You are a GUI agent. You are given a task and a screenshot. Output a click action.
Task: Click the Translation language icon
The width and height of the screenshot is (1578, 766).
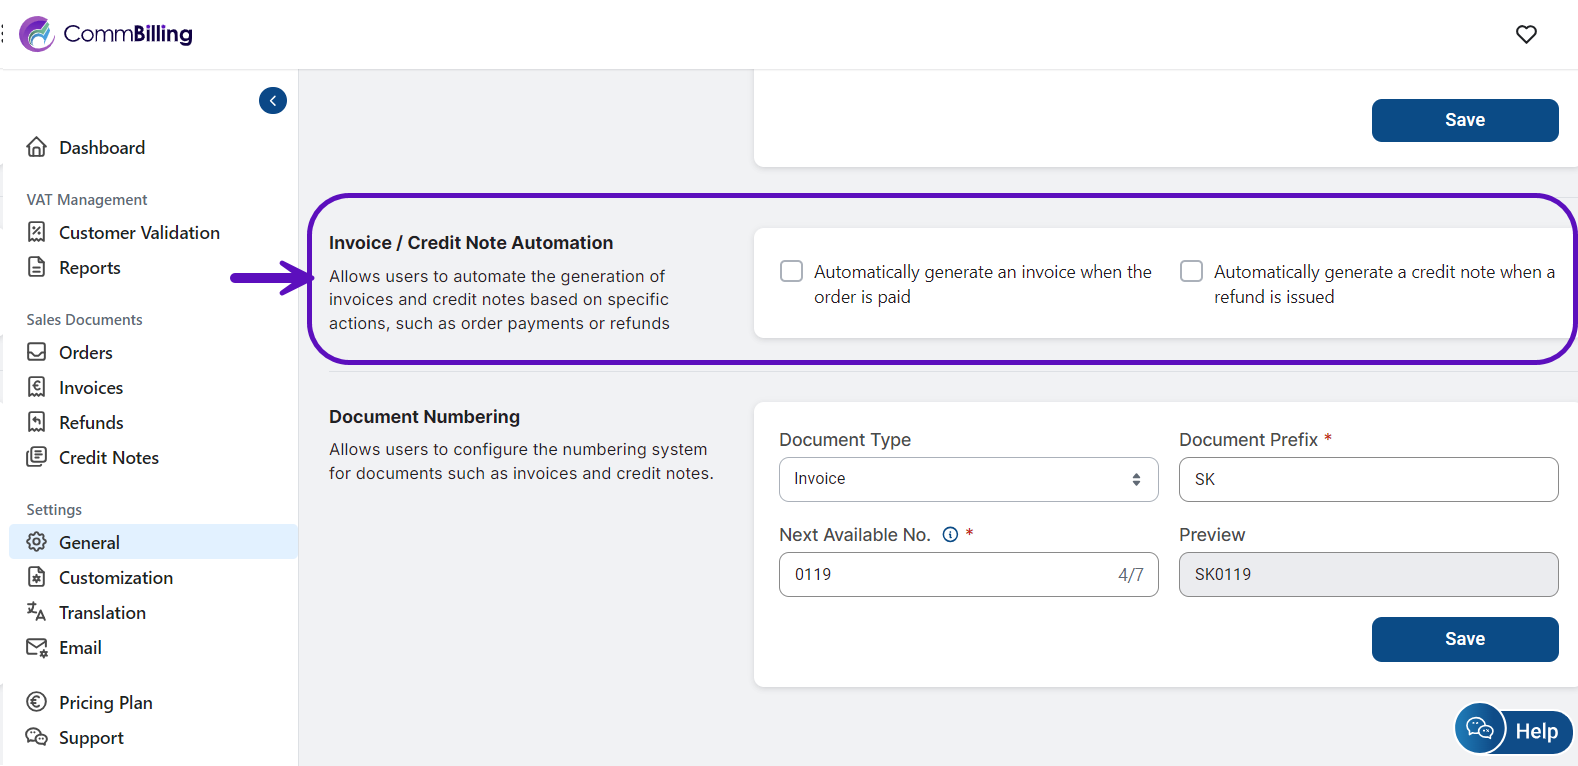(x=37, y=612)
